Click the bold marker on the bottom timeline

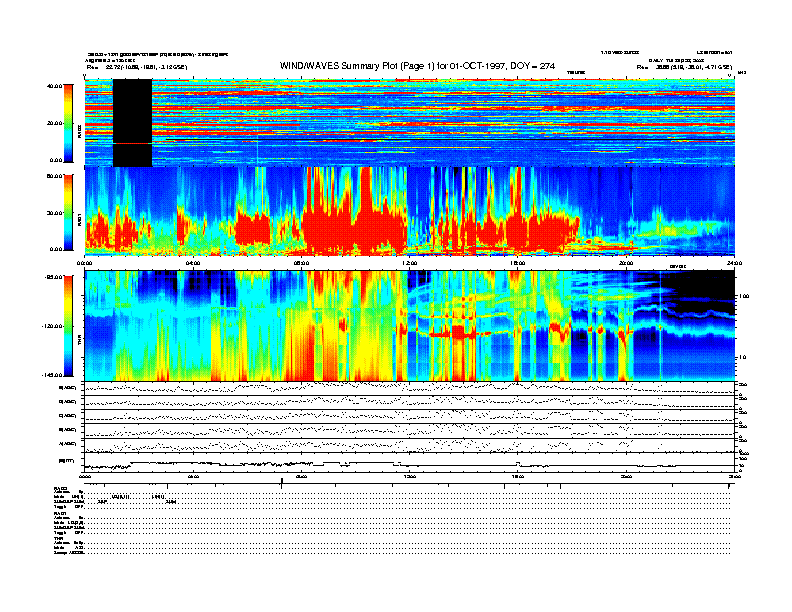pyautogui.click(x=281, y=484)
